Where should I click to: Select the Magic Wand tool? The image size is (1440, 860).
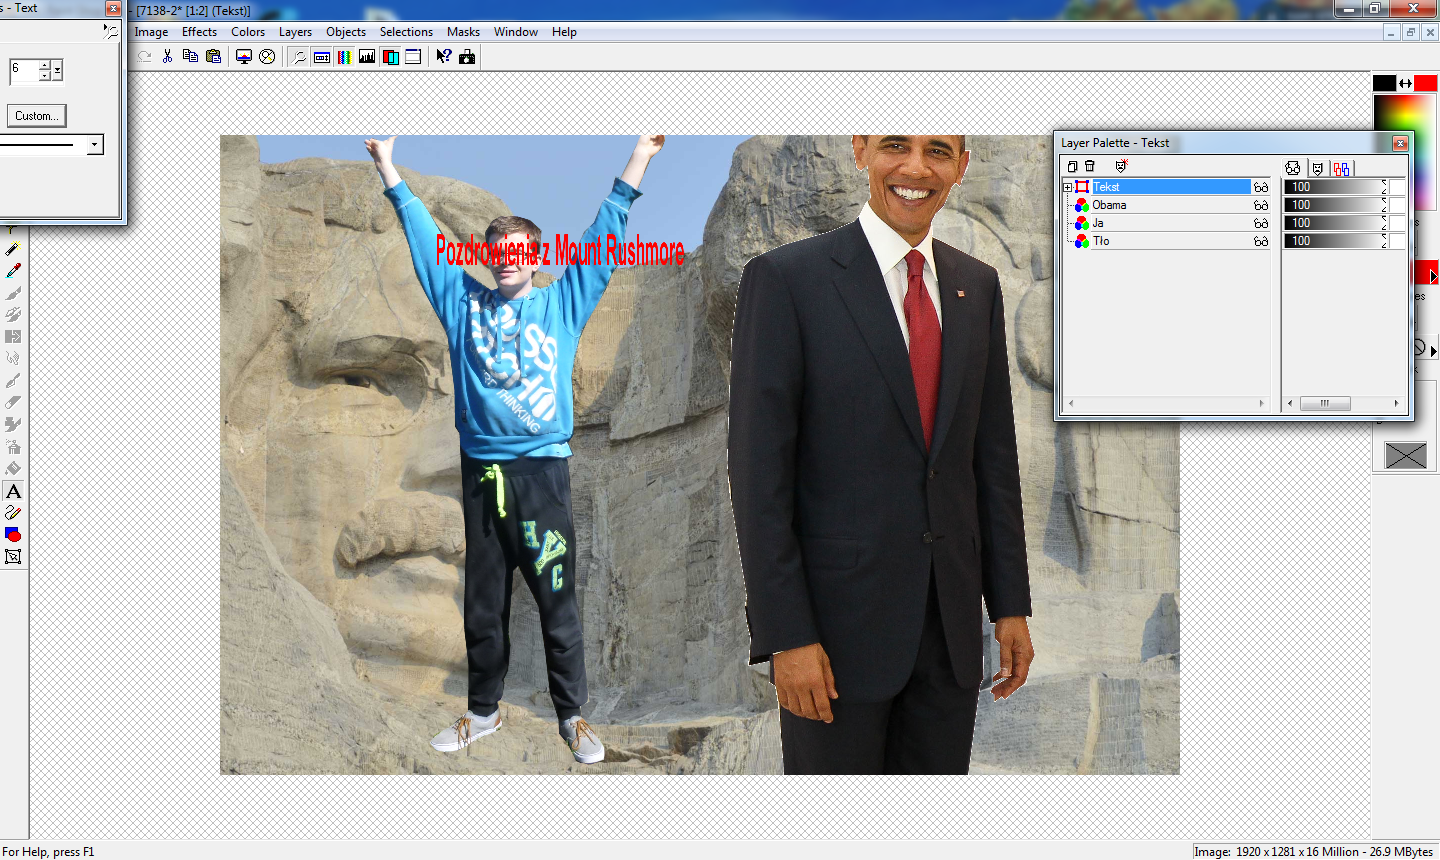click(13, 248)
